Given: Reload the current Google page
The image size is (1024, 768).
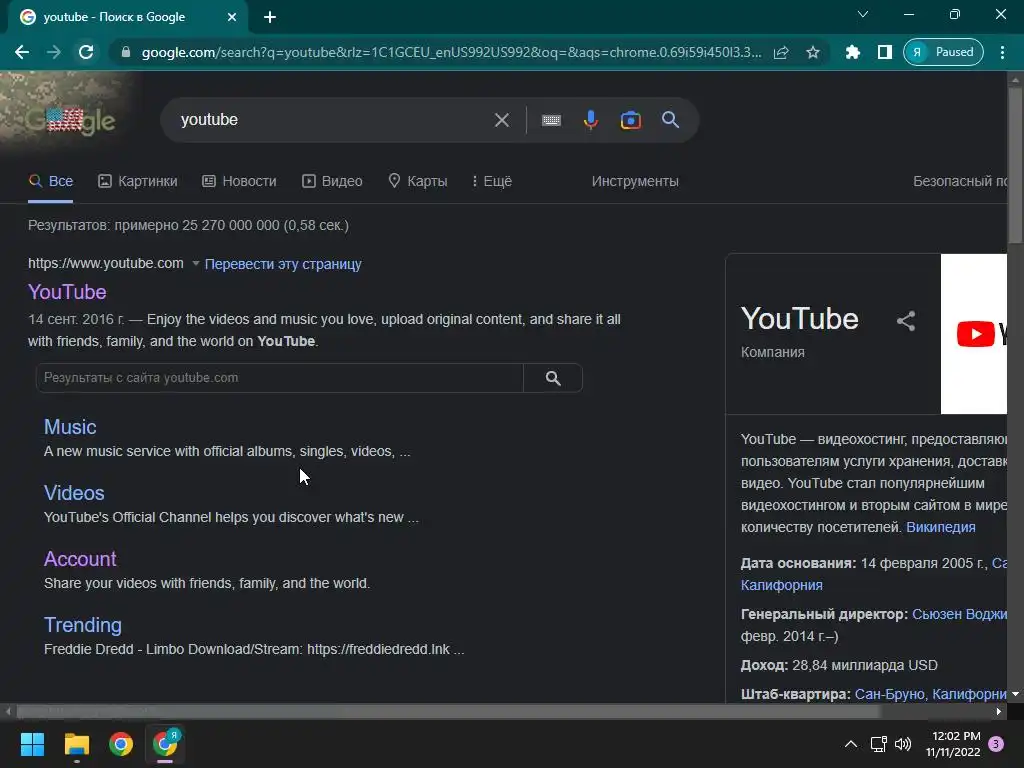Looking at the screenshot, I should pyautogui.click(x=86, y=52).
